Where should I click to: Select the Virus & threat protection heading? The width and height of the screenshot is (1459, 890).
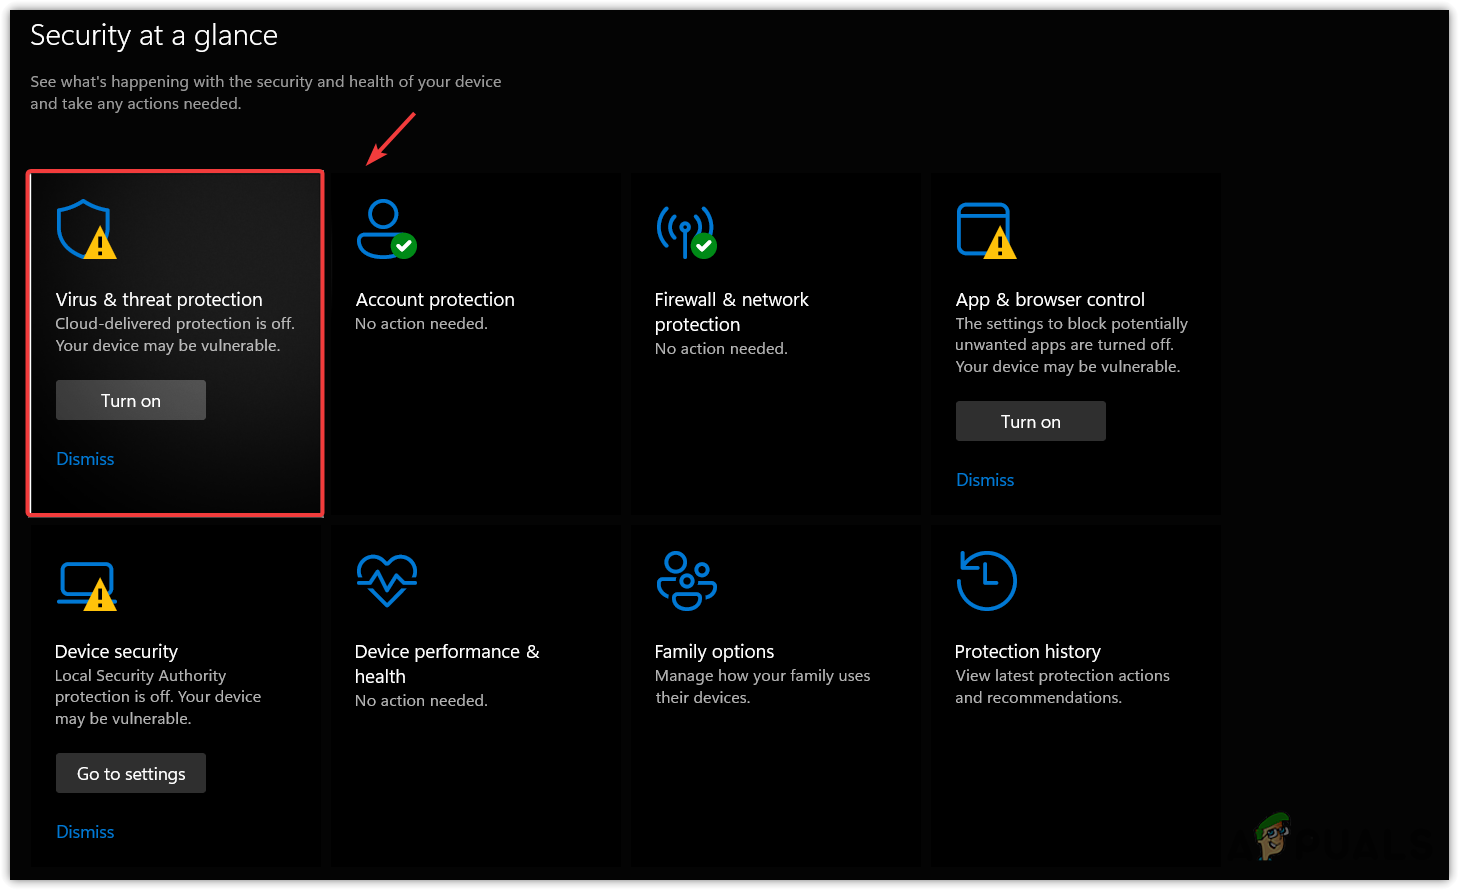[x=159, y=299]
